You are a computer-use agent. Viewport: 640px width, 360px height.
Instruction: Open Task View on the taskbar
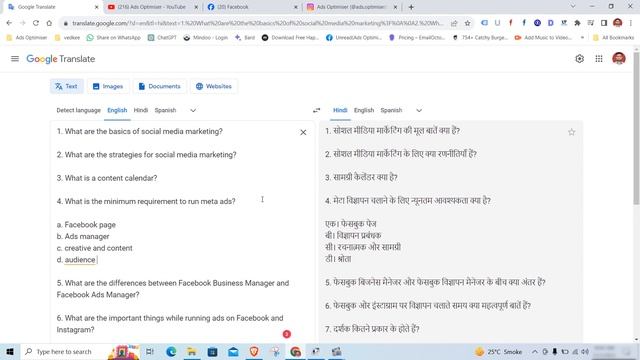(150, 351)
